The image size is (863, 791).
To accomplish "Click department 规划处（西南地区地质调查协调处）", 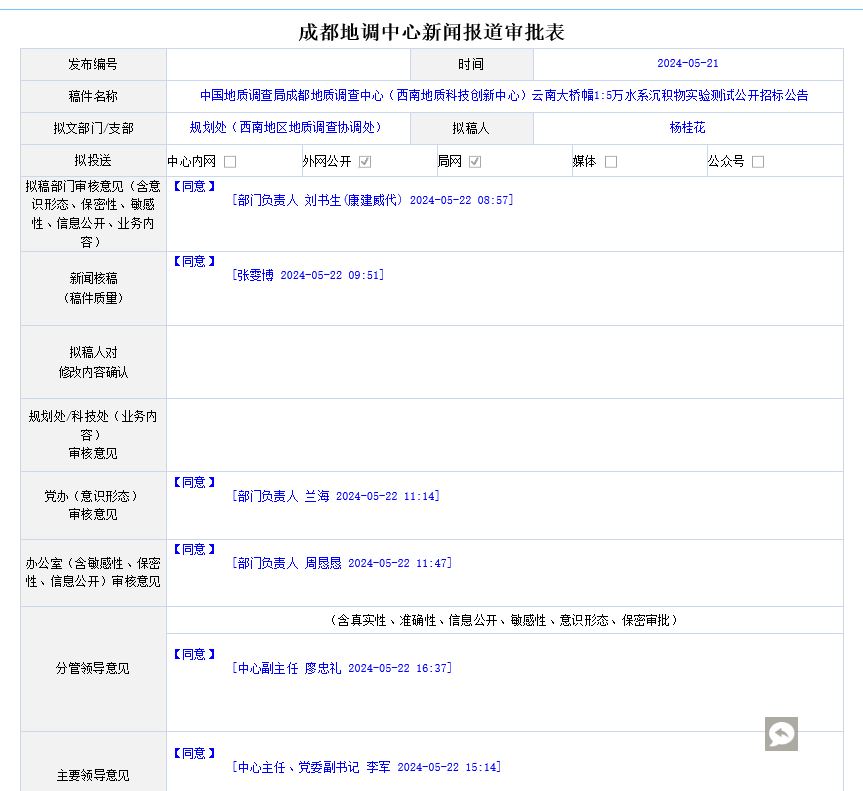I will click(x=285, y=128).
